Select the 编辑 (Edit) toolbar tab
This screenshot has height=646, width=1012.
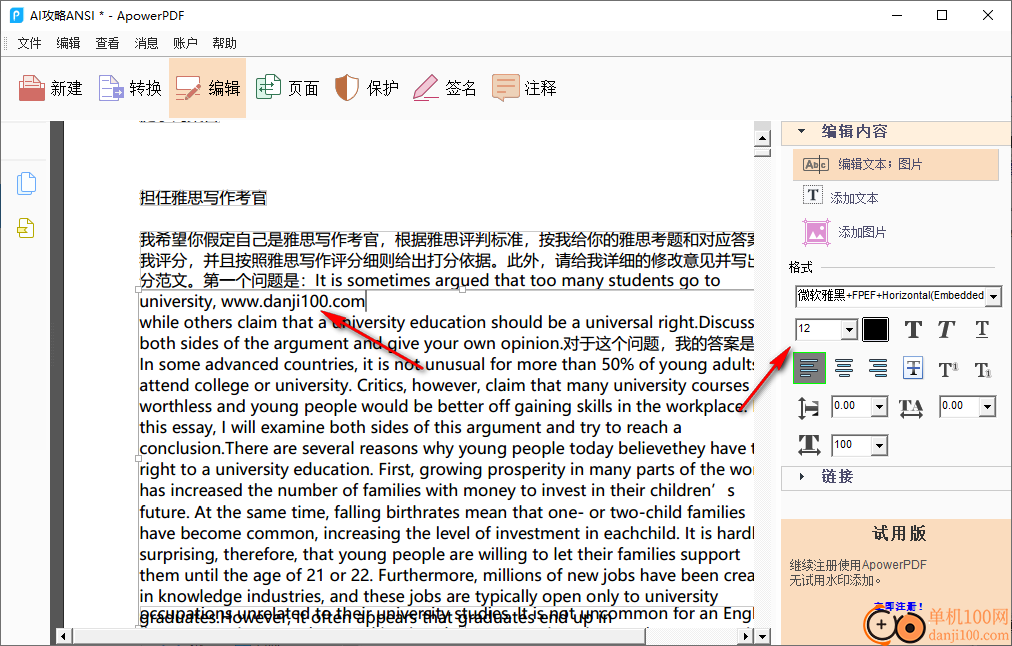[208, 88]
